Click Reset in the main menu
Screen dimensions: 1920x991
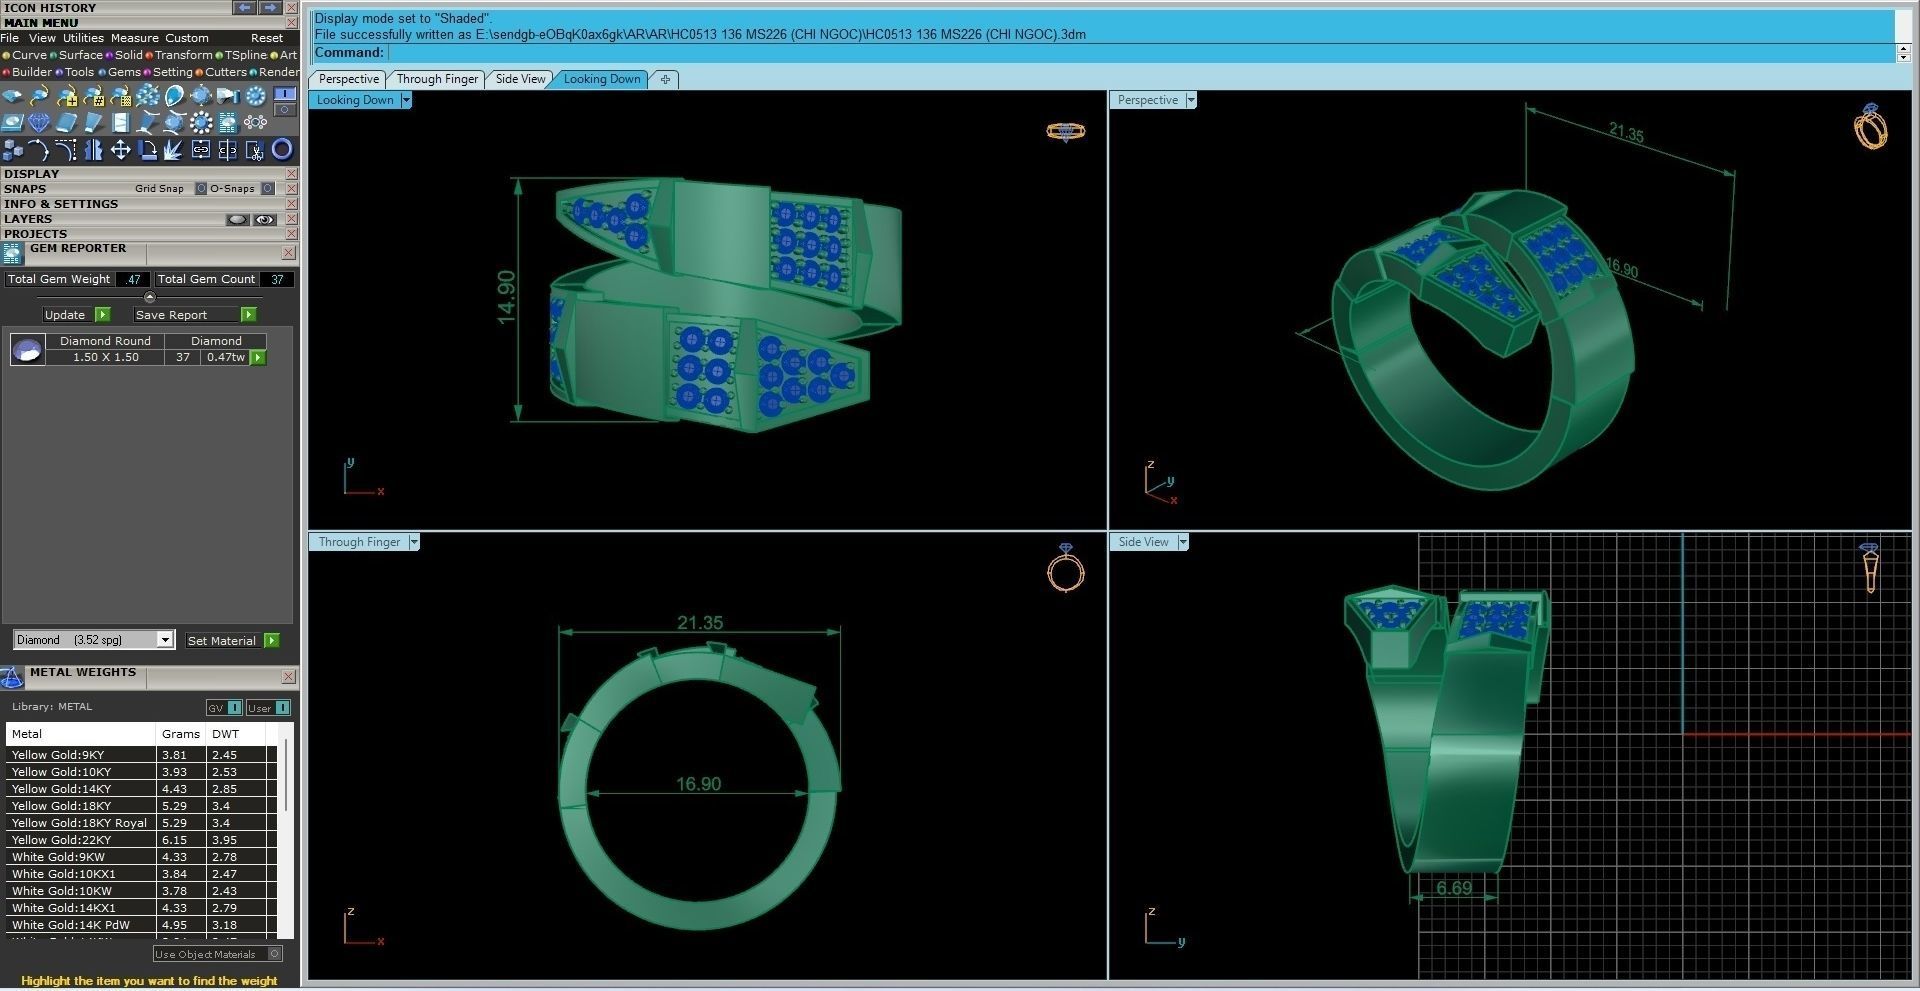(267, 38)
